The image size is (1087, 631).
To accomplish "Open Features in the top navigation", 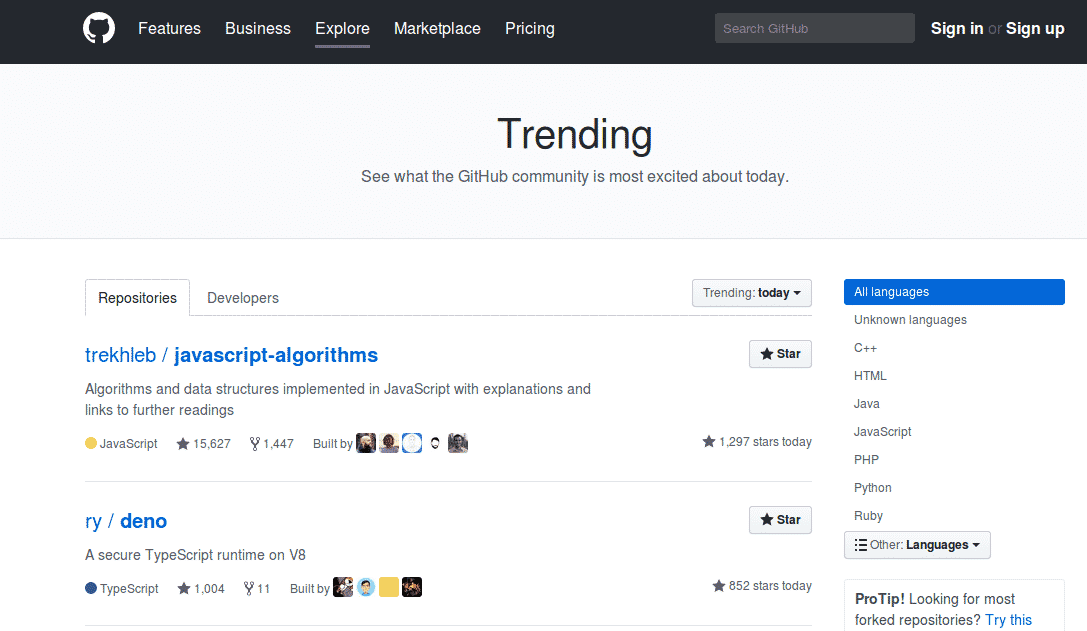I will pyautogui.click(x=169, y=28).
